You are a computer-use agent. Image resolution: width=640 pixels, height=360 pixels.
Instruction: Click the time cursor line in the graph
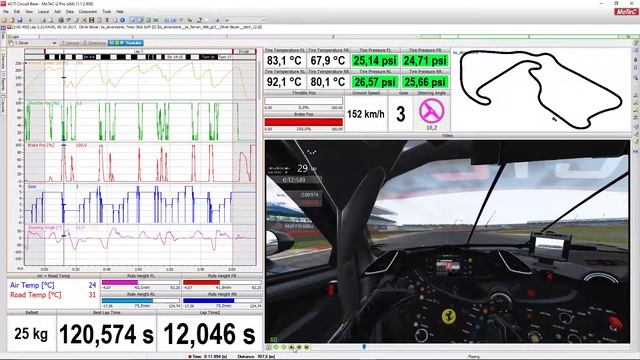64,163
